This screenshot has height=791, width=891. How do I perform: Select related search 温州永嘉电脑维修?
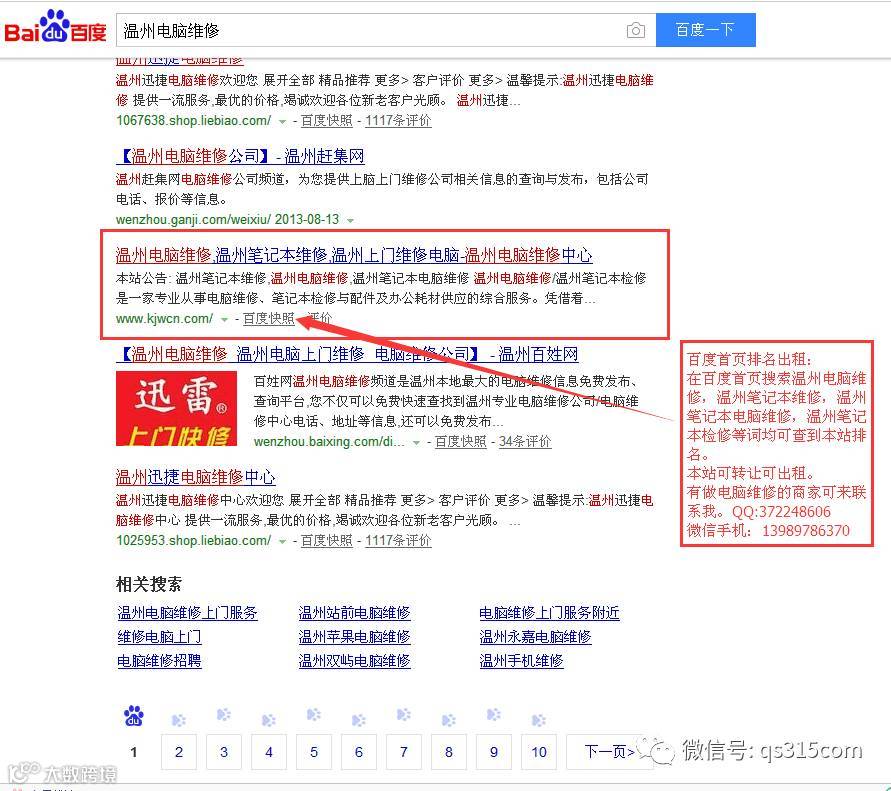(x=535, y=636)
